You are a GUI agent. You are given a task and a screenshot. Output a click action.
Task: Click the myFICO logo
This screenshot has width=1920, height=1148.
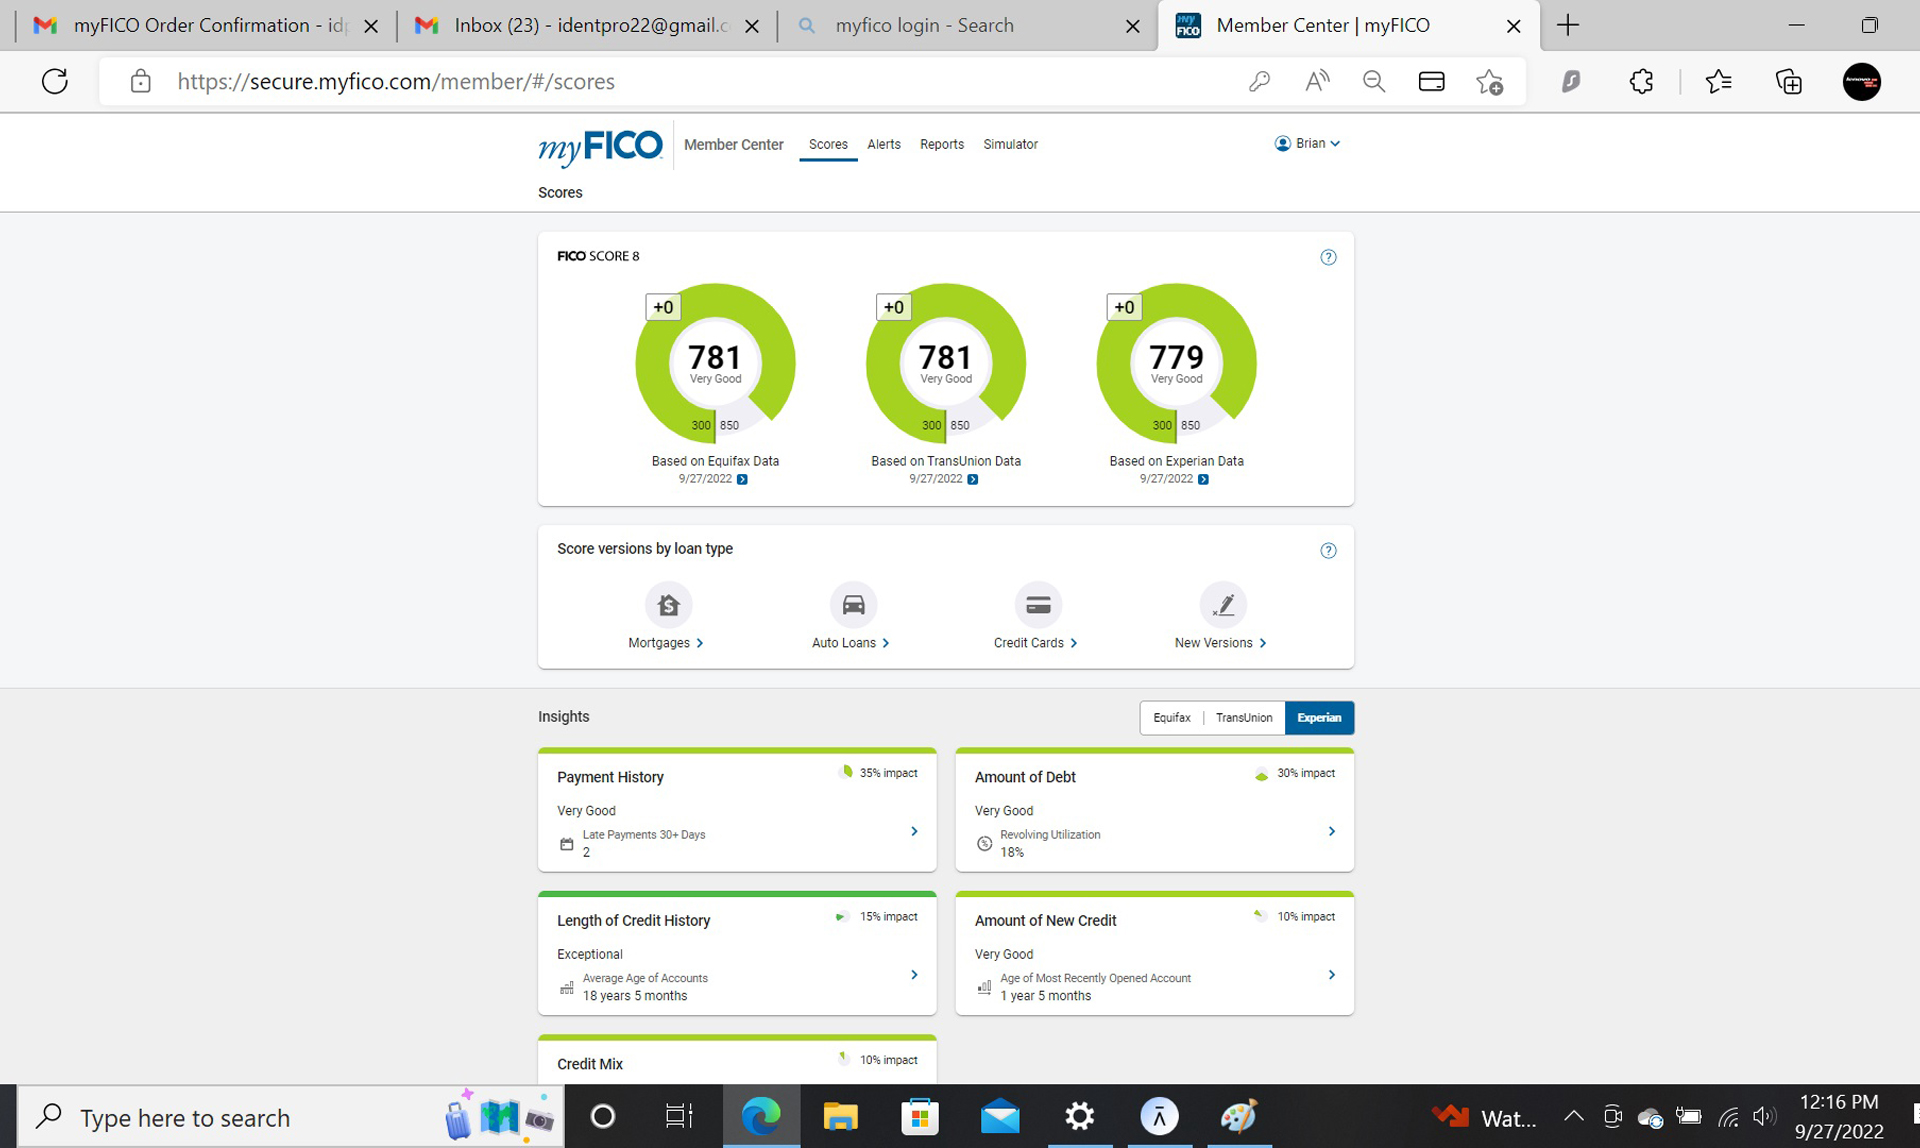point(600,147)
